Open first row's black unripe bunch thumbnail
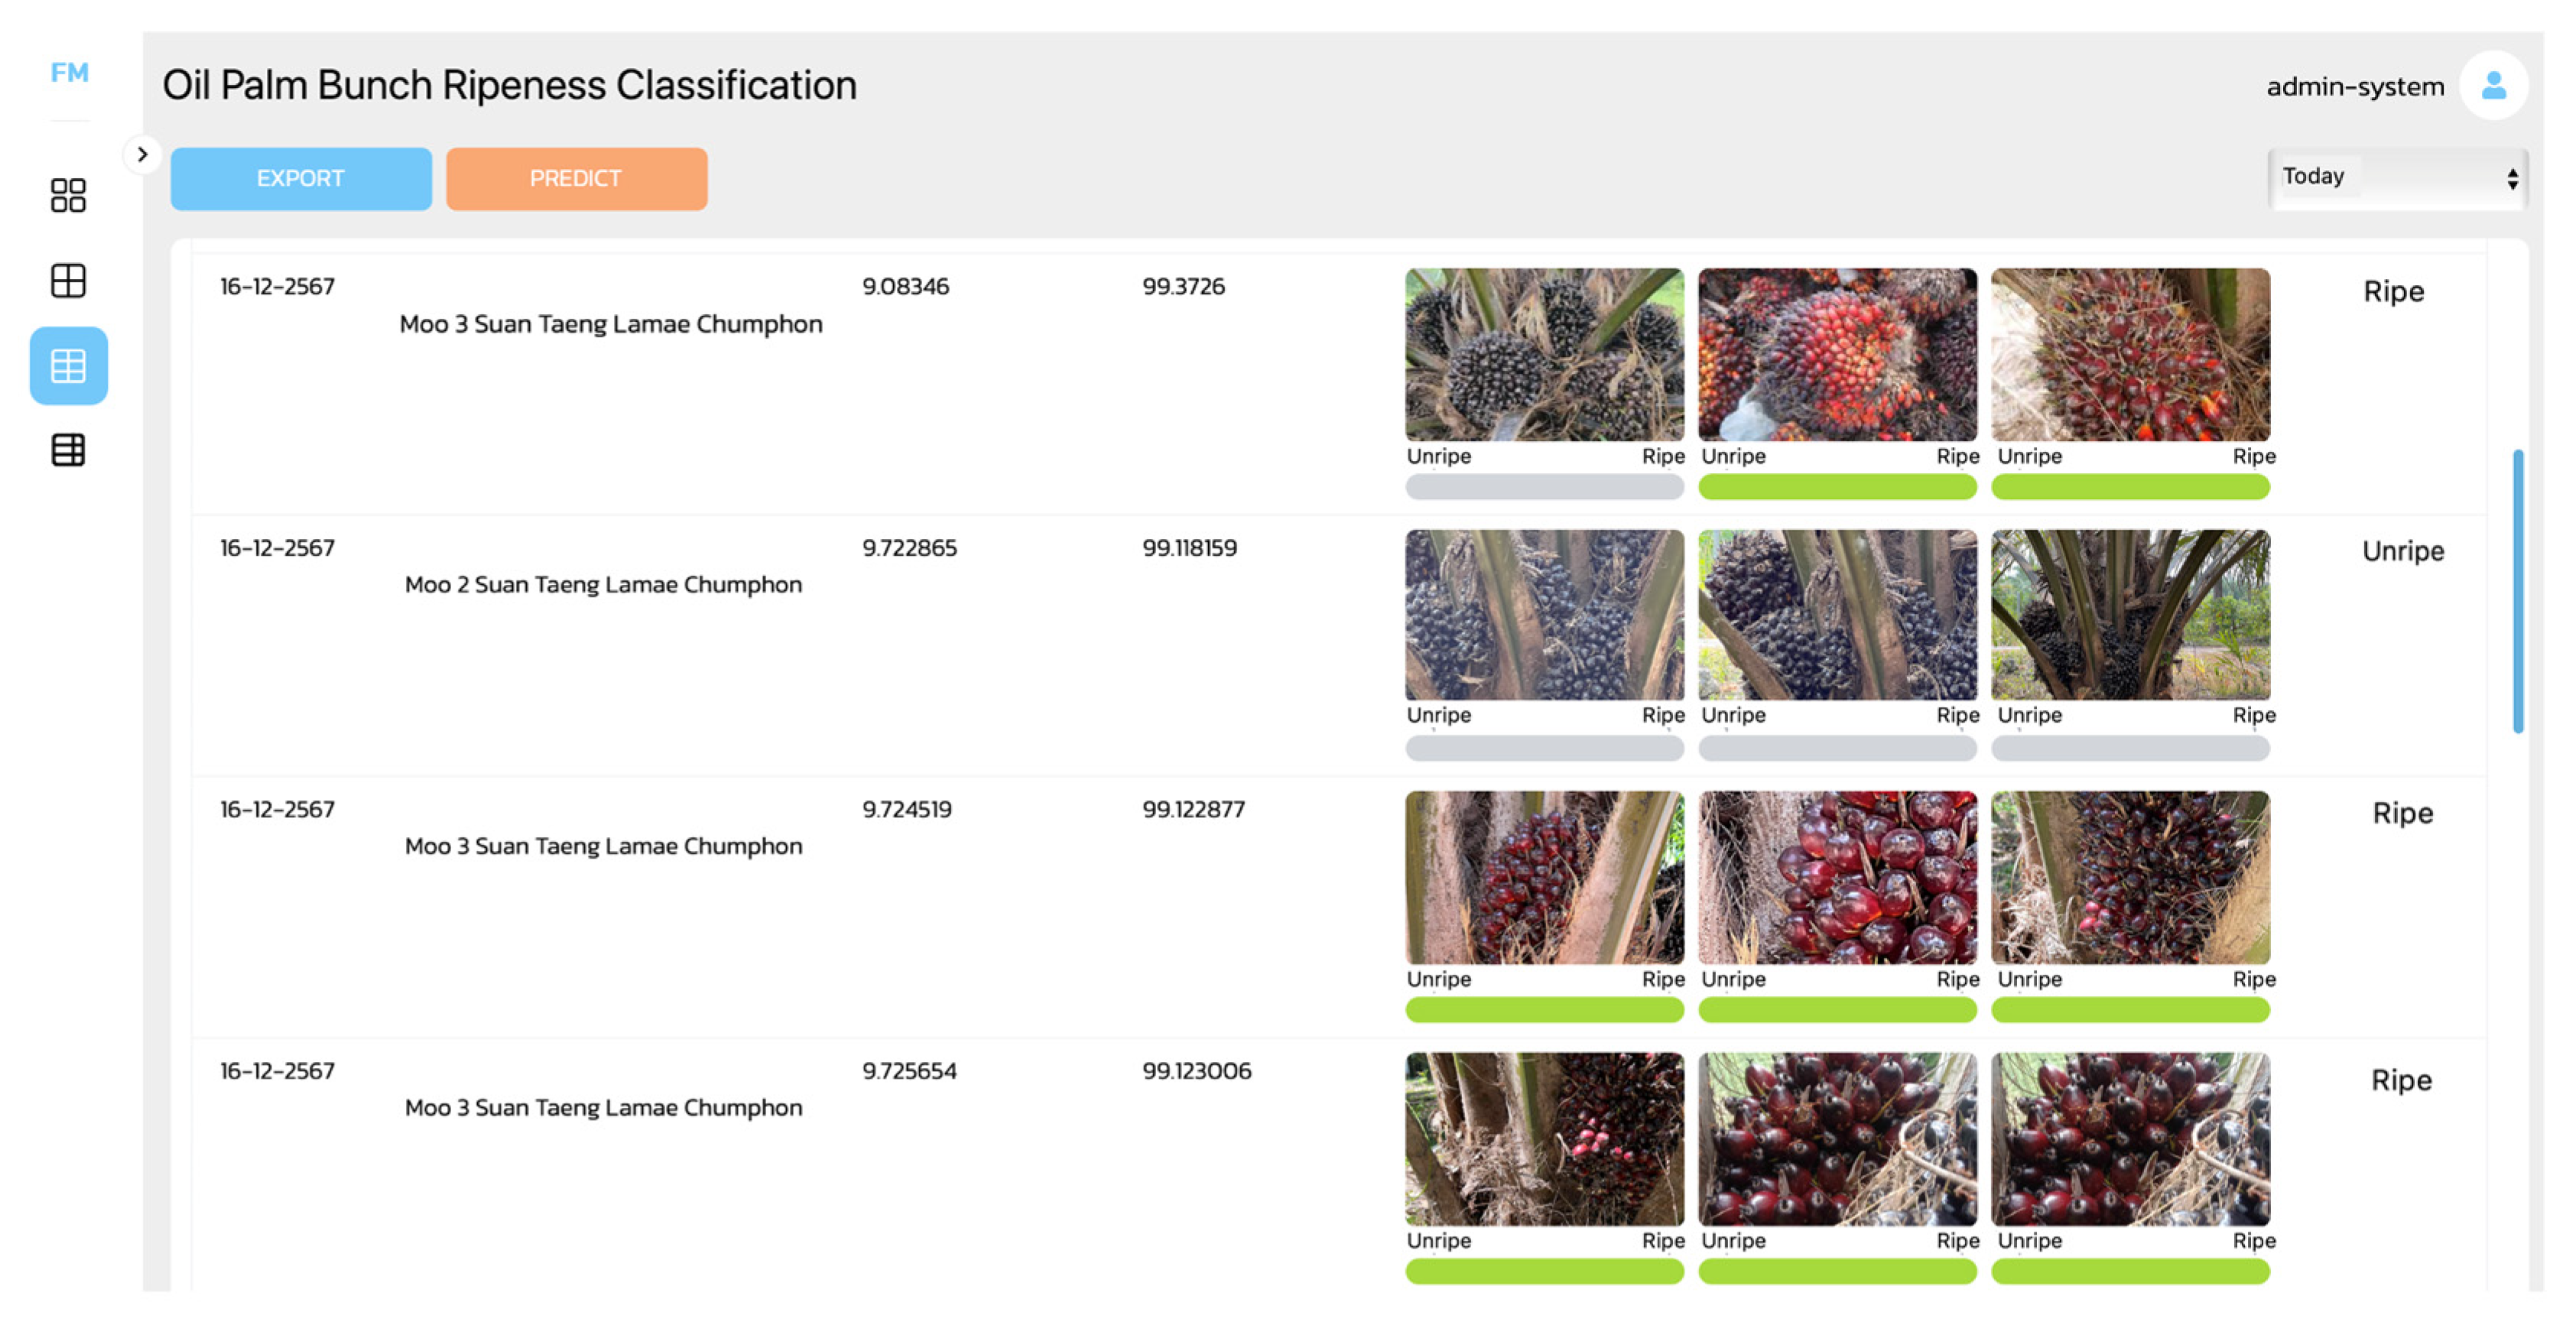The height and width of the screenshot is (1341, 2576). (1543, 354)
